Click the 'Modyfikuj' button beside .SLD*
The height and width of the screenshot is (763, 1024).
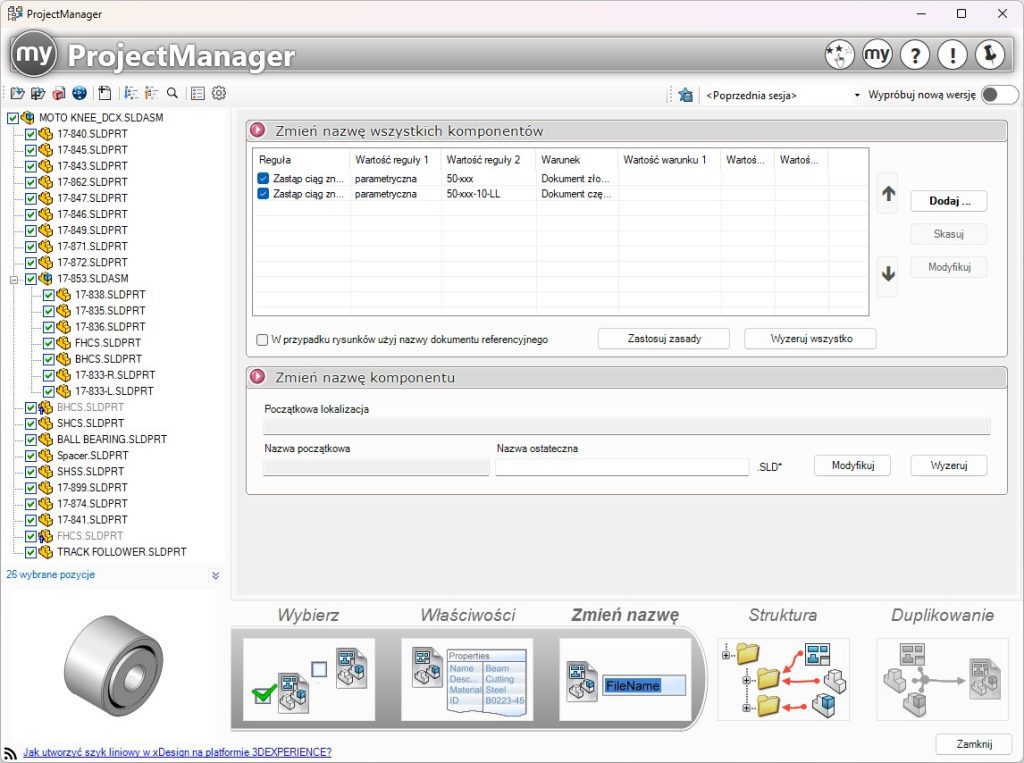click(x=852, y=465)
